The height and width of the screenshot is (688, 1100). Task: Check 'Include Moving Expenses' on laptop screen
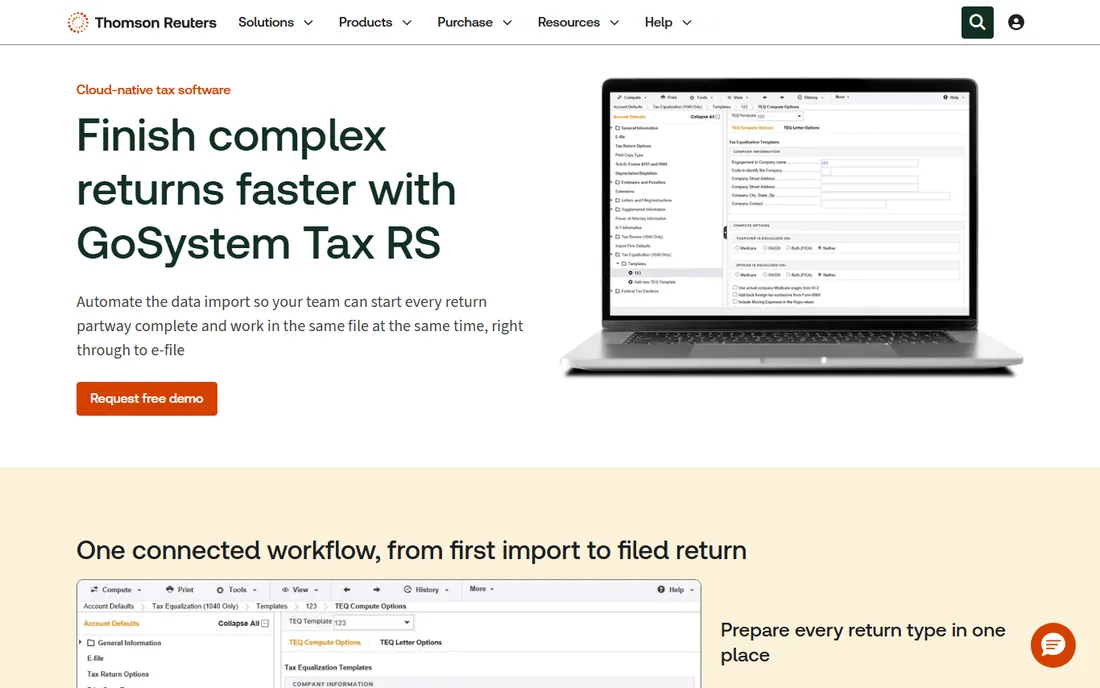pyautogui.click(x=735, y=302)
